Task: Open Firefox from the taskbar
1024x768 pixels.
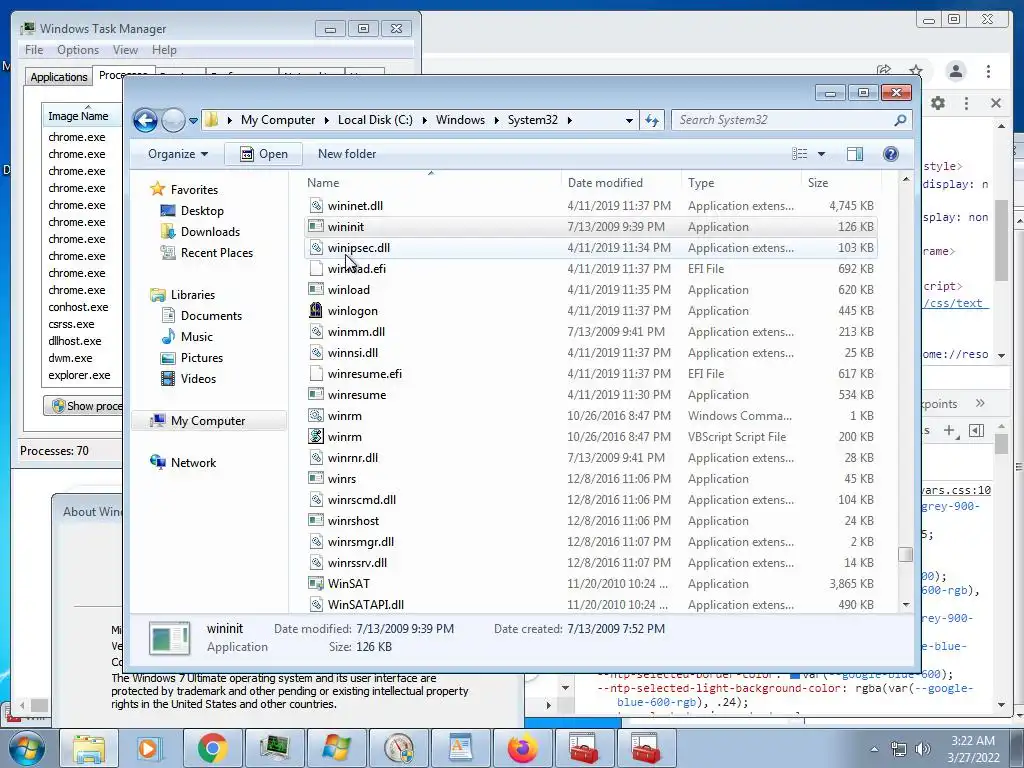Action: 522,748
